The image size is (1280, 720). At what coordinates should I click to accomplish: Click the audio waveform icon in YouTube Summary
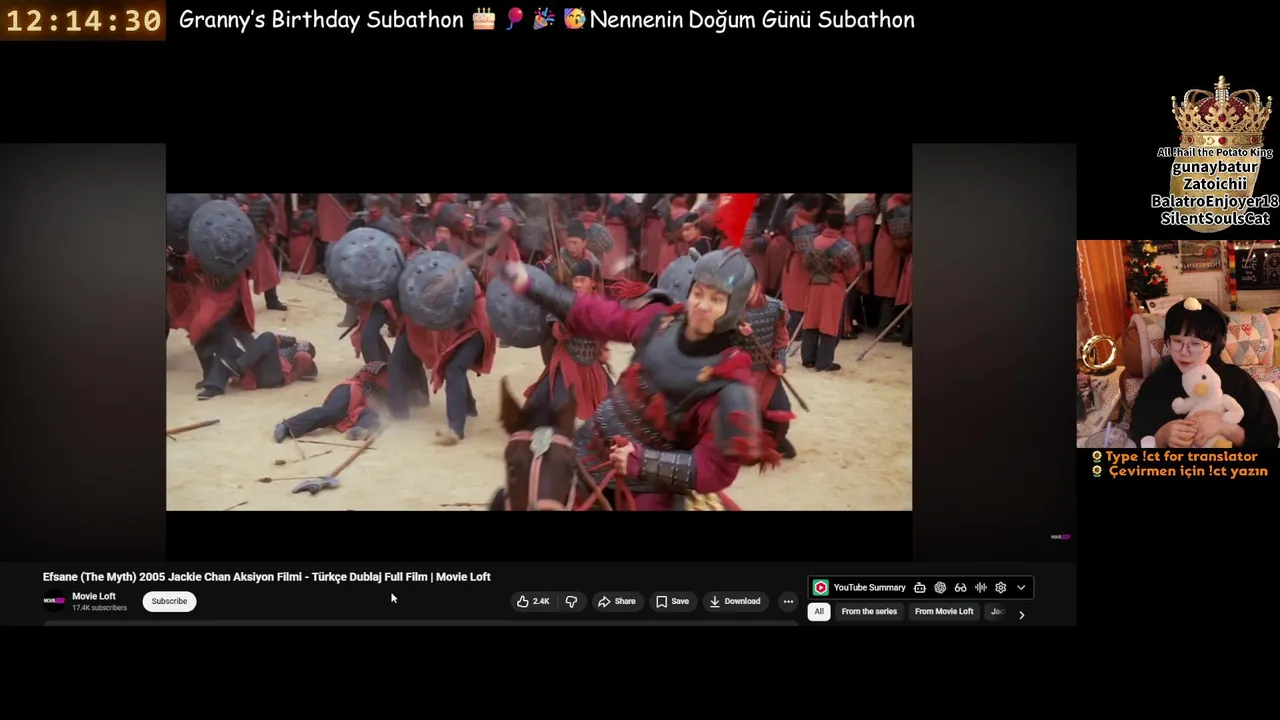pos(981,588)
